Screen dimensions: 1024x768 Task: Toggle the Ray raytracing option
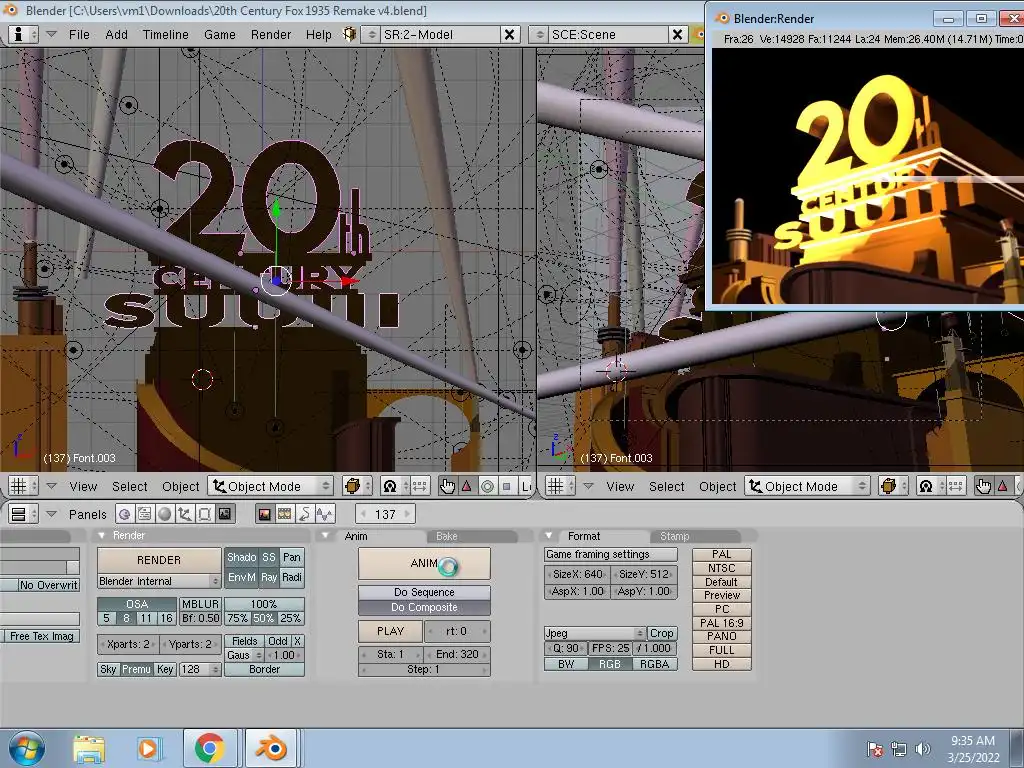(269, 577)
